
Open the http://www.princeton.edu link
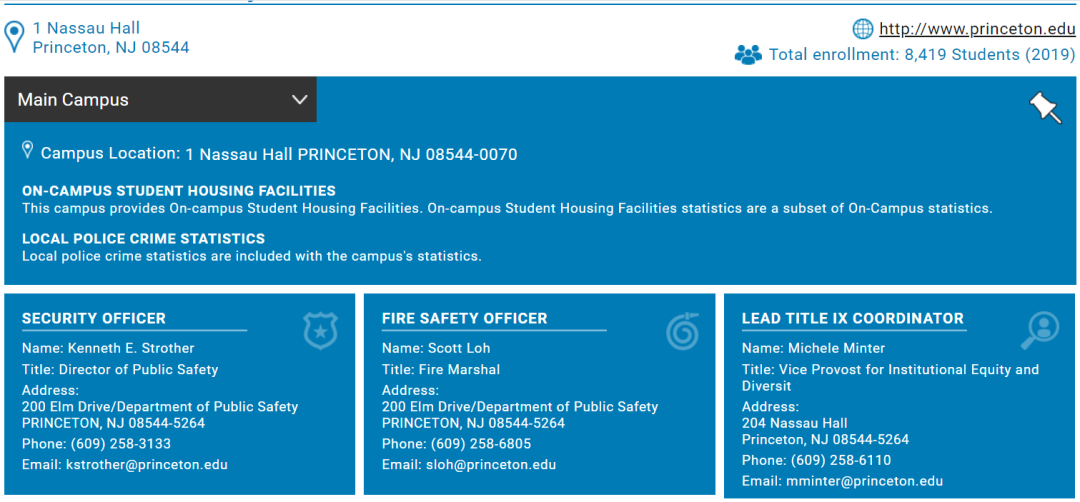(x=977, y=29)
